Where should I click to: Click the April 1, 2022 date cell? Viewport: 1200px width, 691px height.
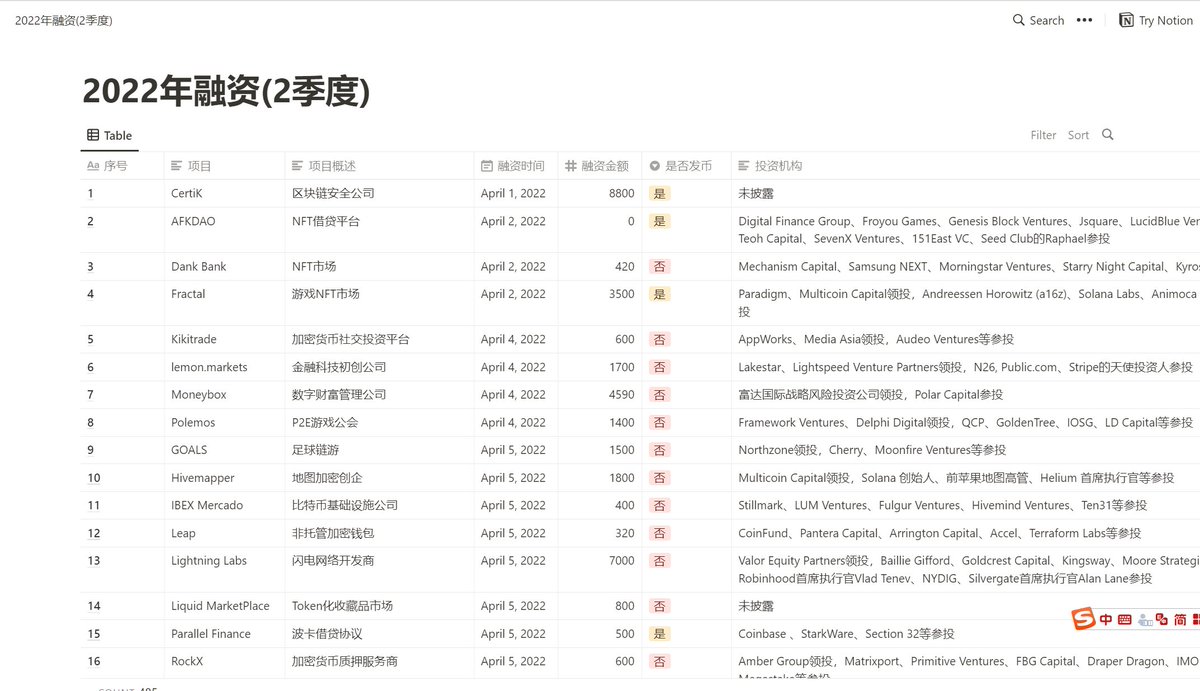coord(516,193)
